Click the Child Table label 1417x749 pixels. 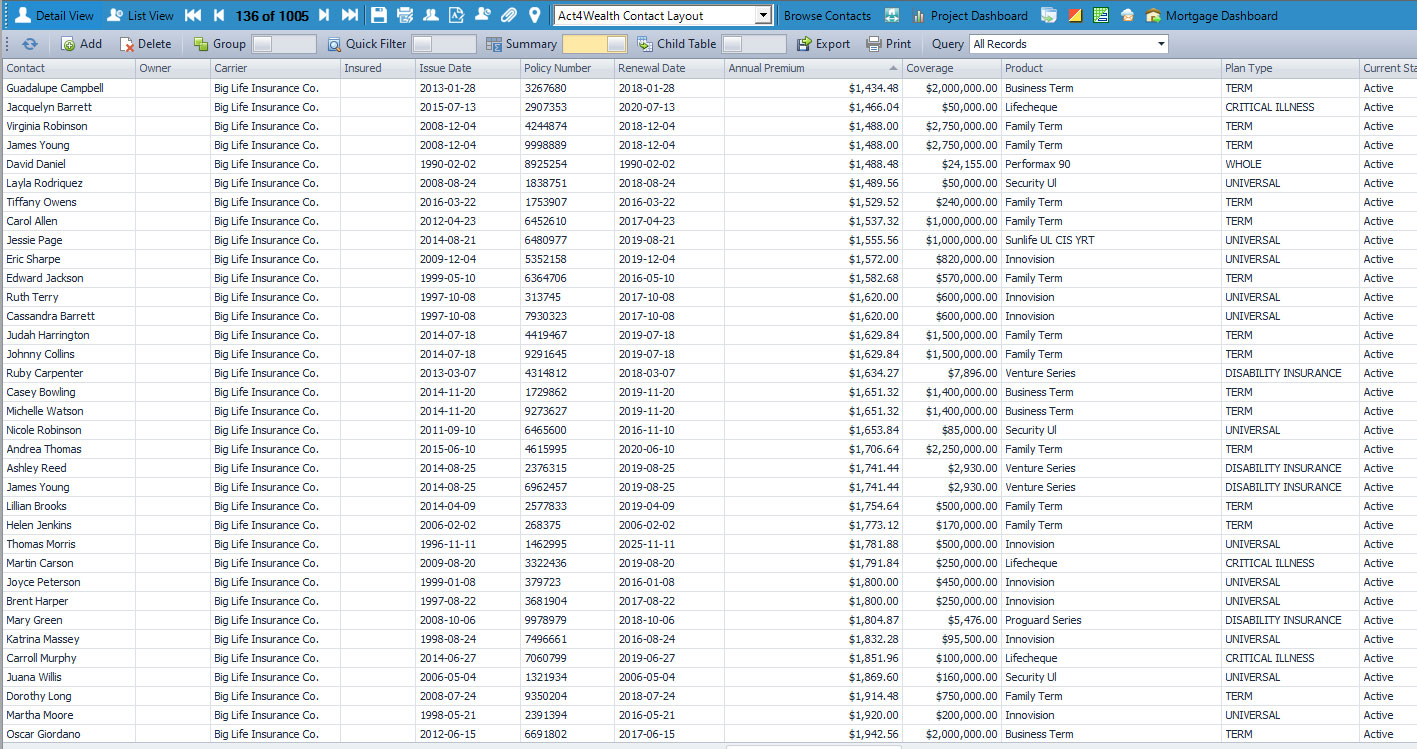[686, 44]
